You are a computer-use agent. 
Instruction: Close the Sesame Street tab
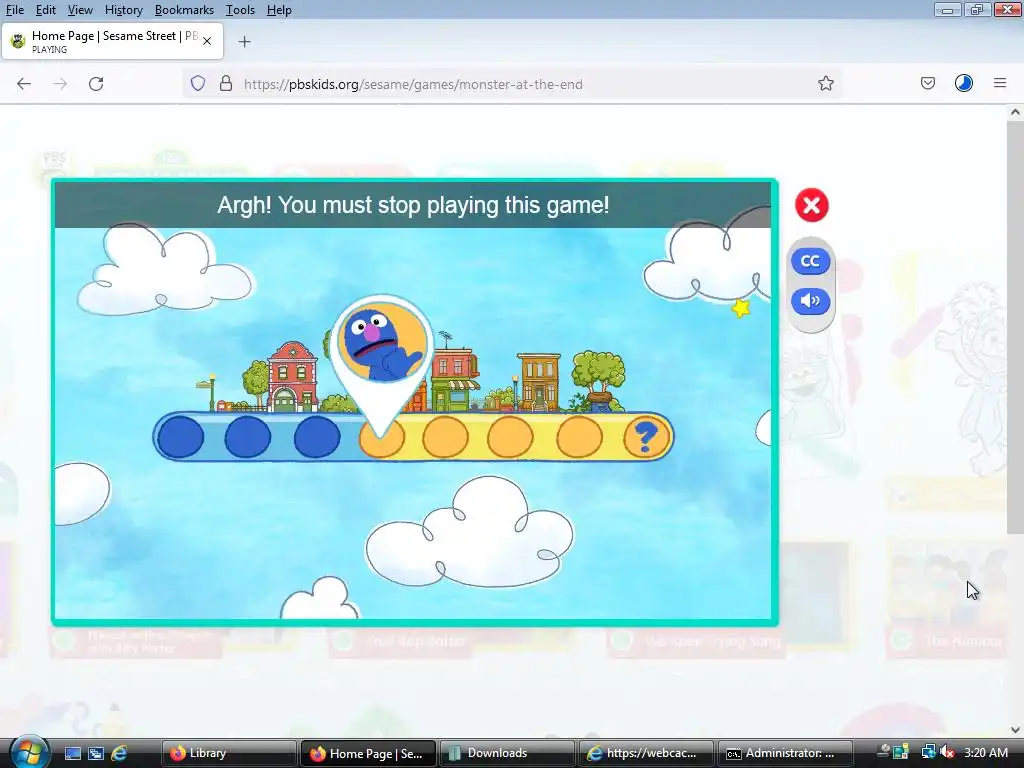pos(207,41)
